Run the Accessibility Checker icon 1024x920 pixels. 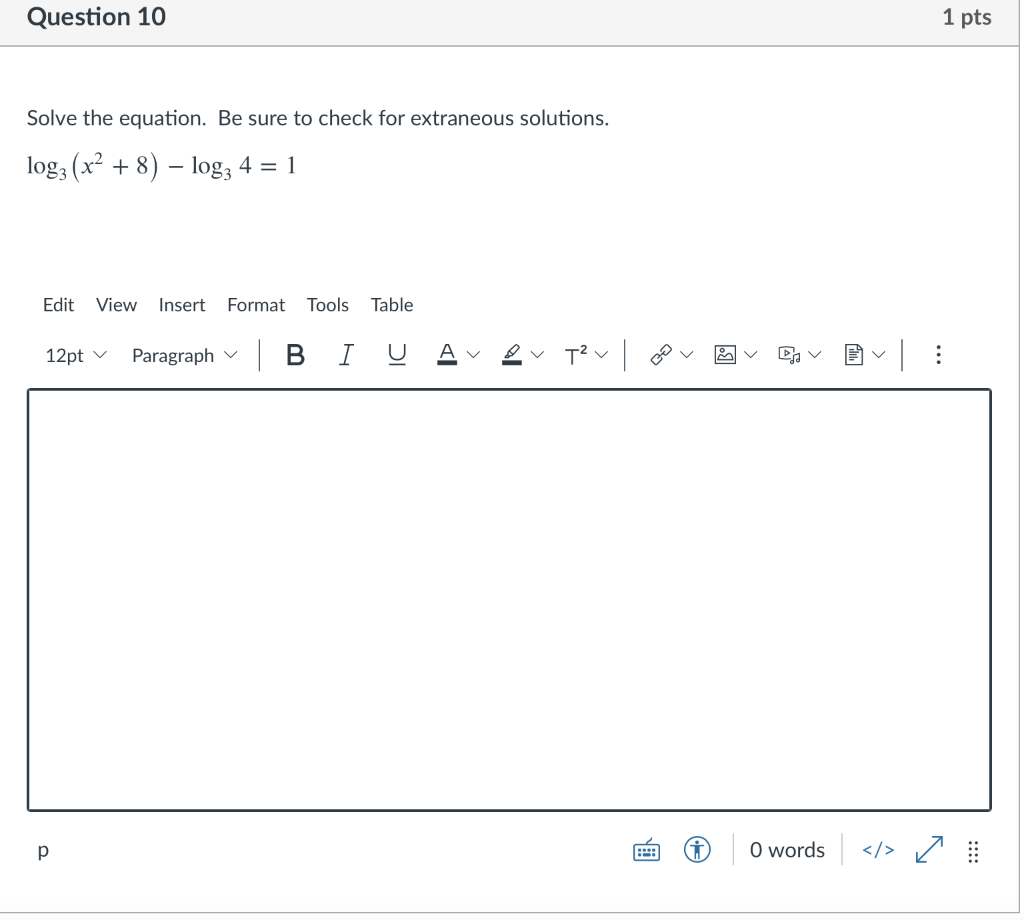tap(697, 849)
